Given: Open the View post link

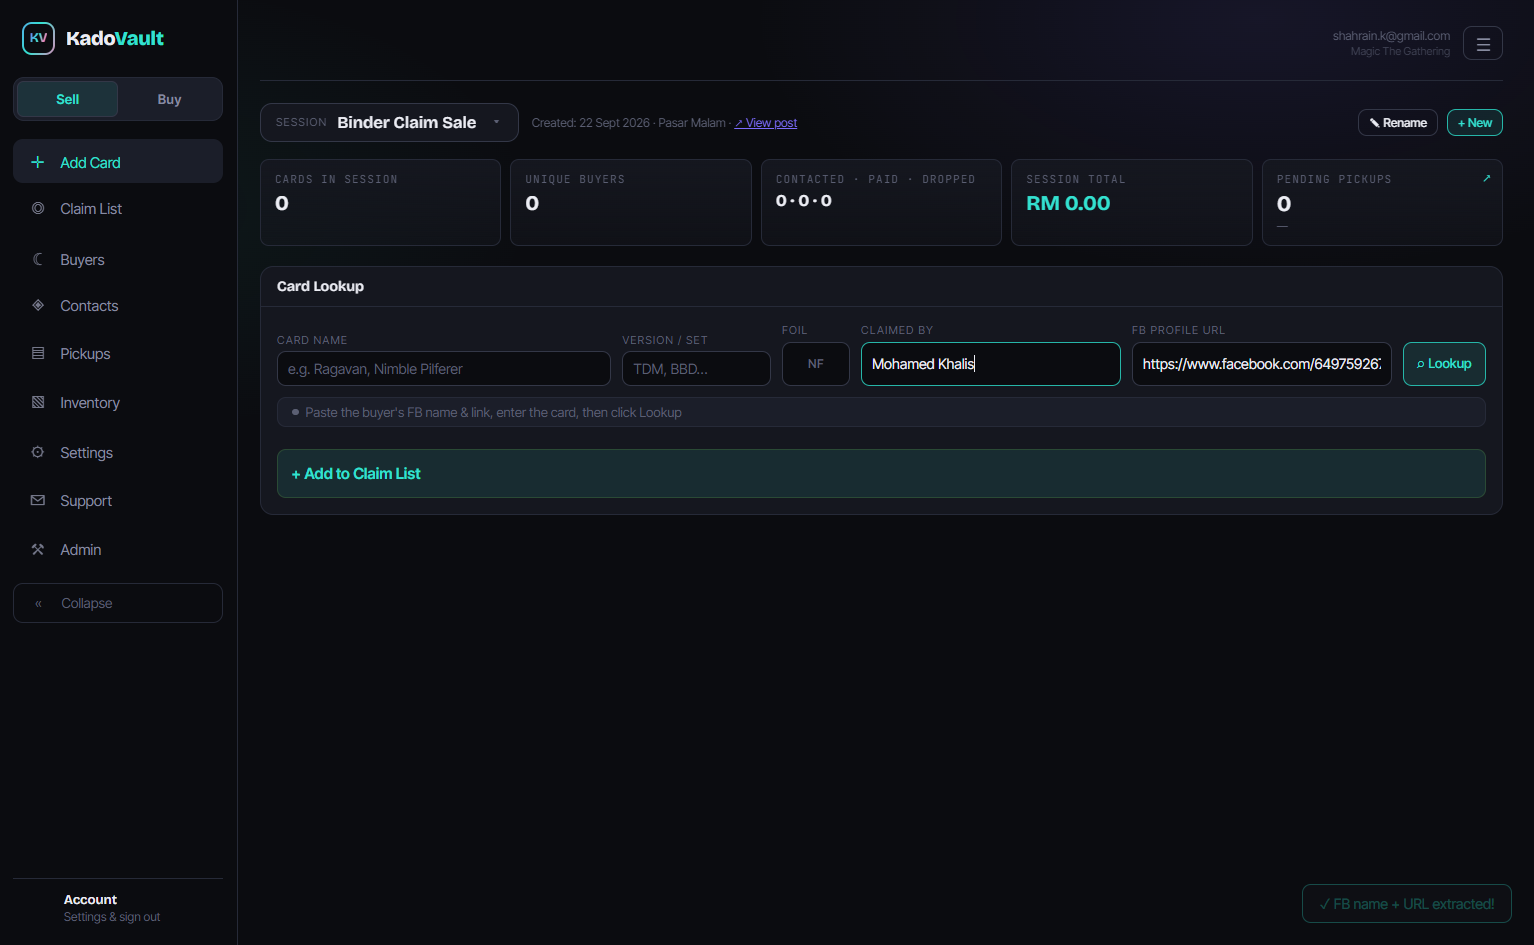Looking at the screenshot, I should coord(766,123).
